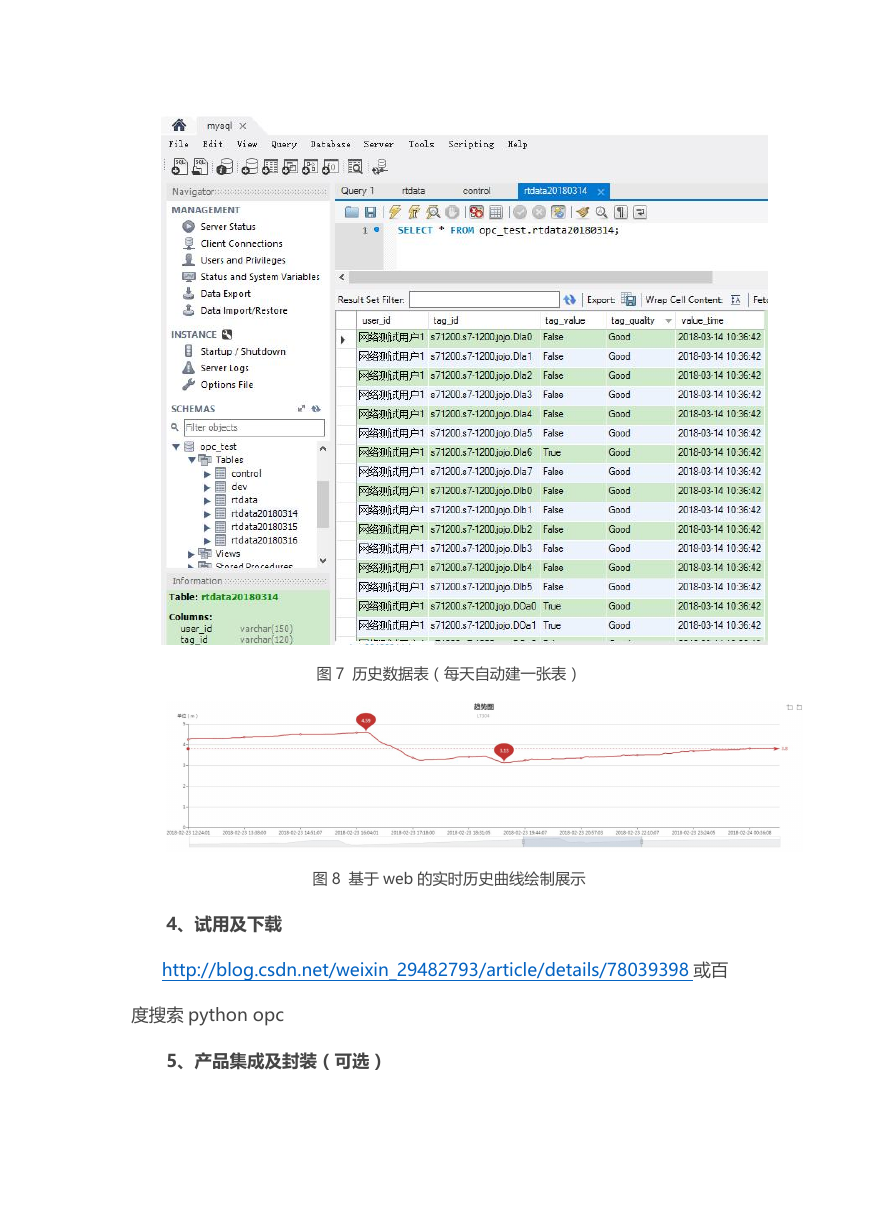Execute query lightning bolt icon
The image size is (869, 1228).
394,213
